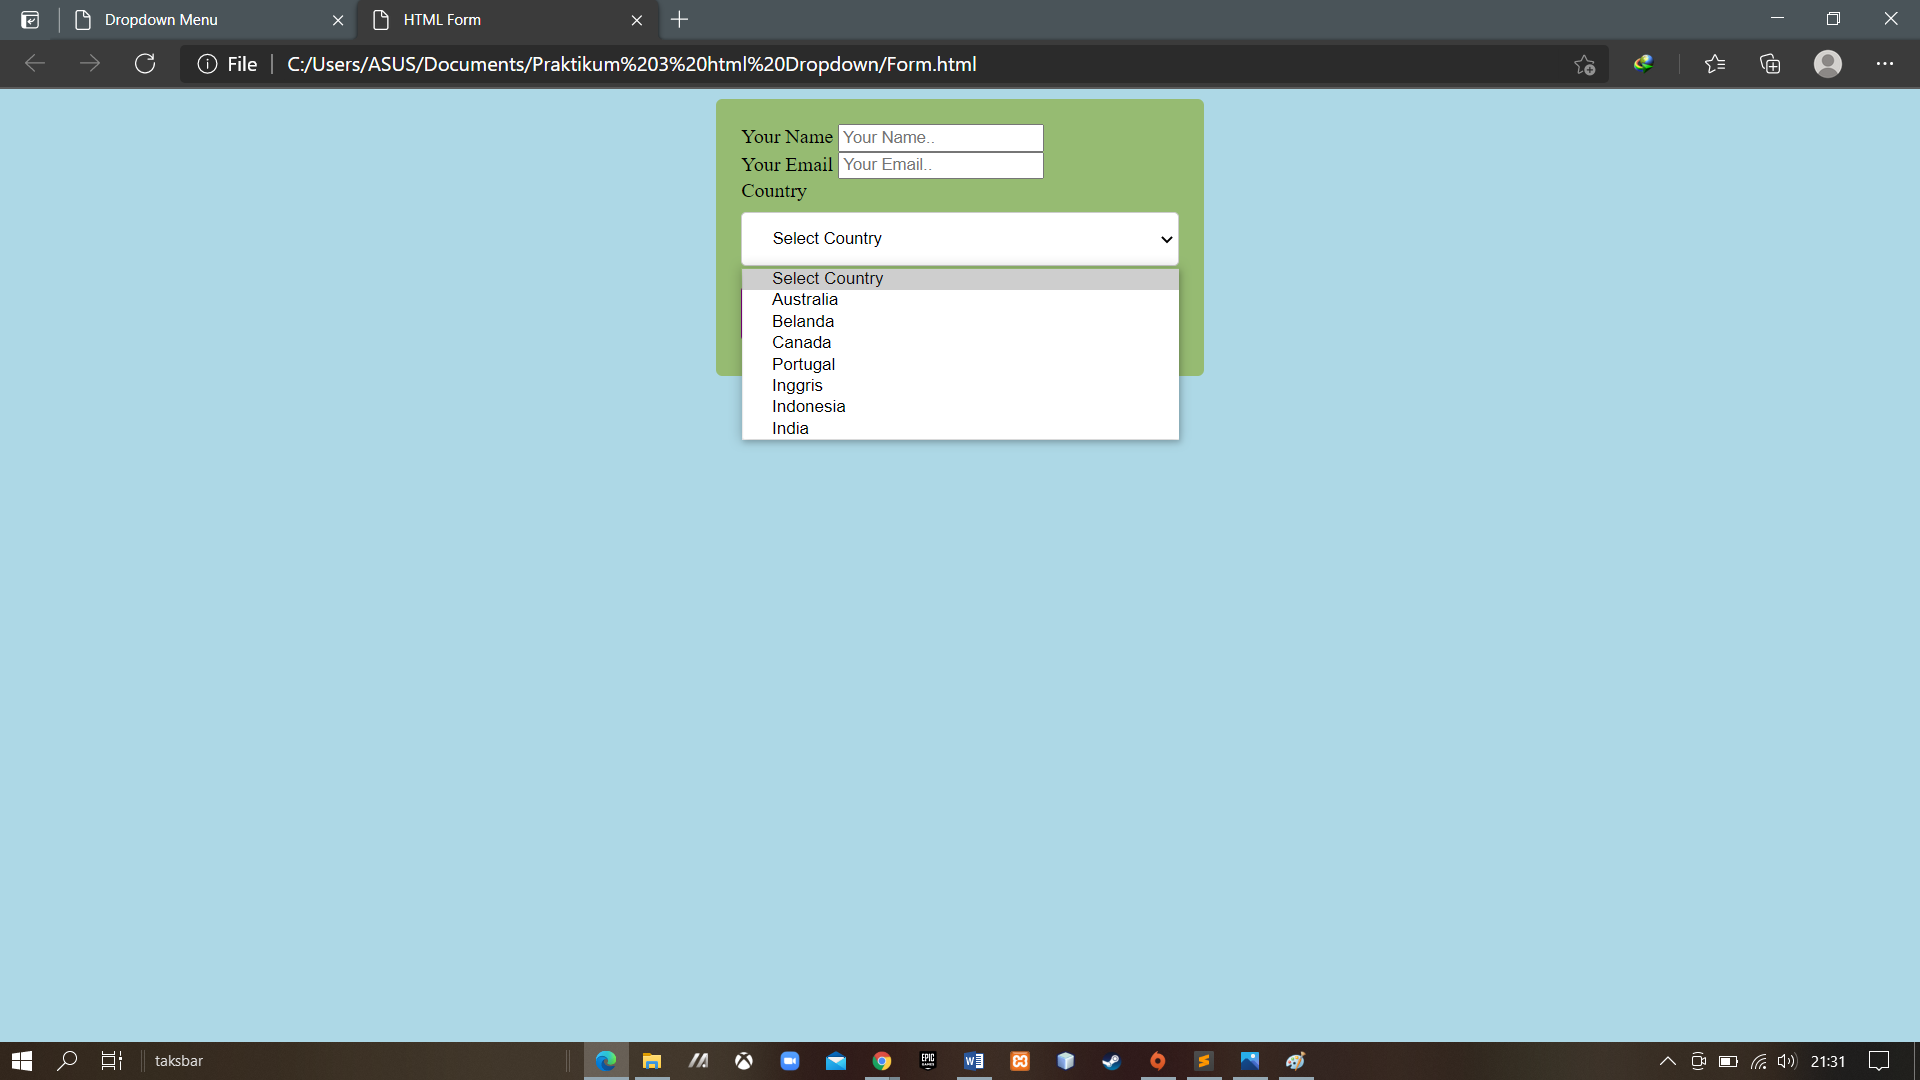Open the browser profile menu

(x=1827, y=63)
